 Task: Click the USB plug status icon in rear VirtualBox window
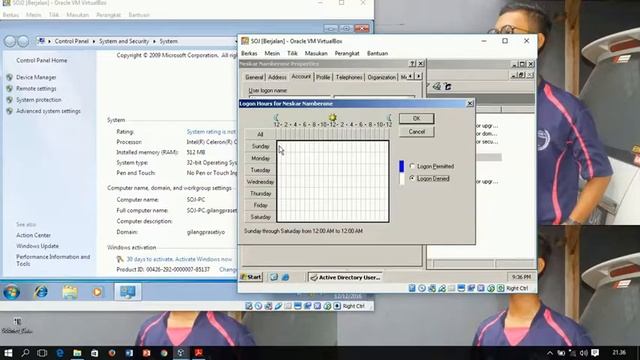(x=278, y=306)
